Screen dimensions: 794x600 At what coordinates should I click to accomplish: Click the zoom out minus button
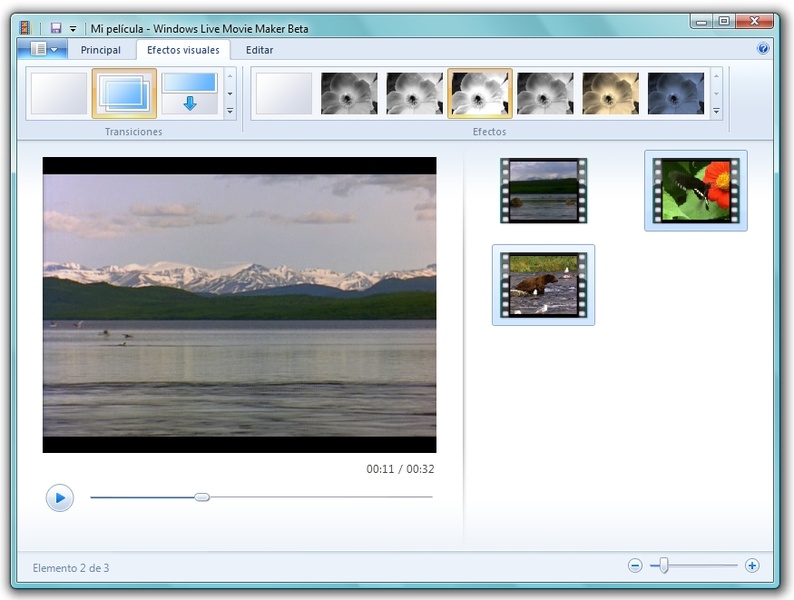[x=635, y=566]
